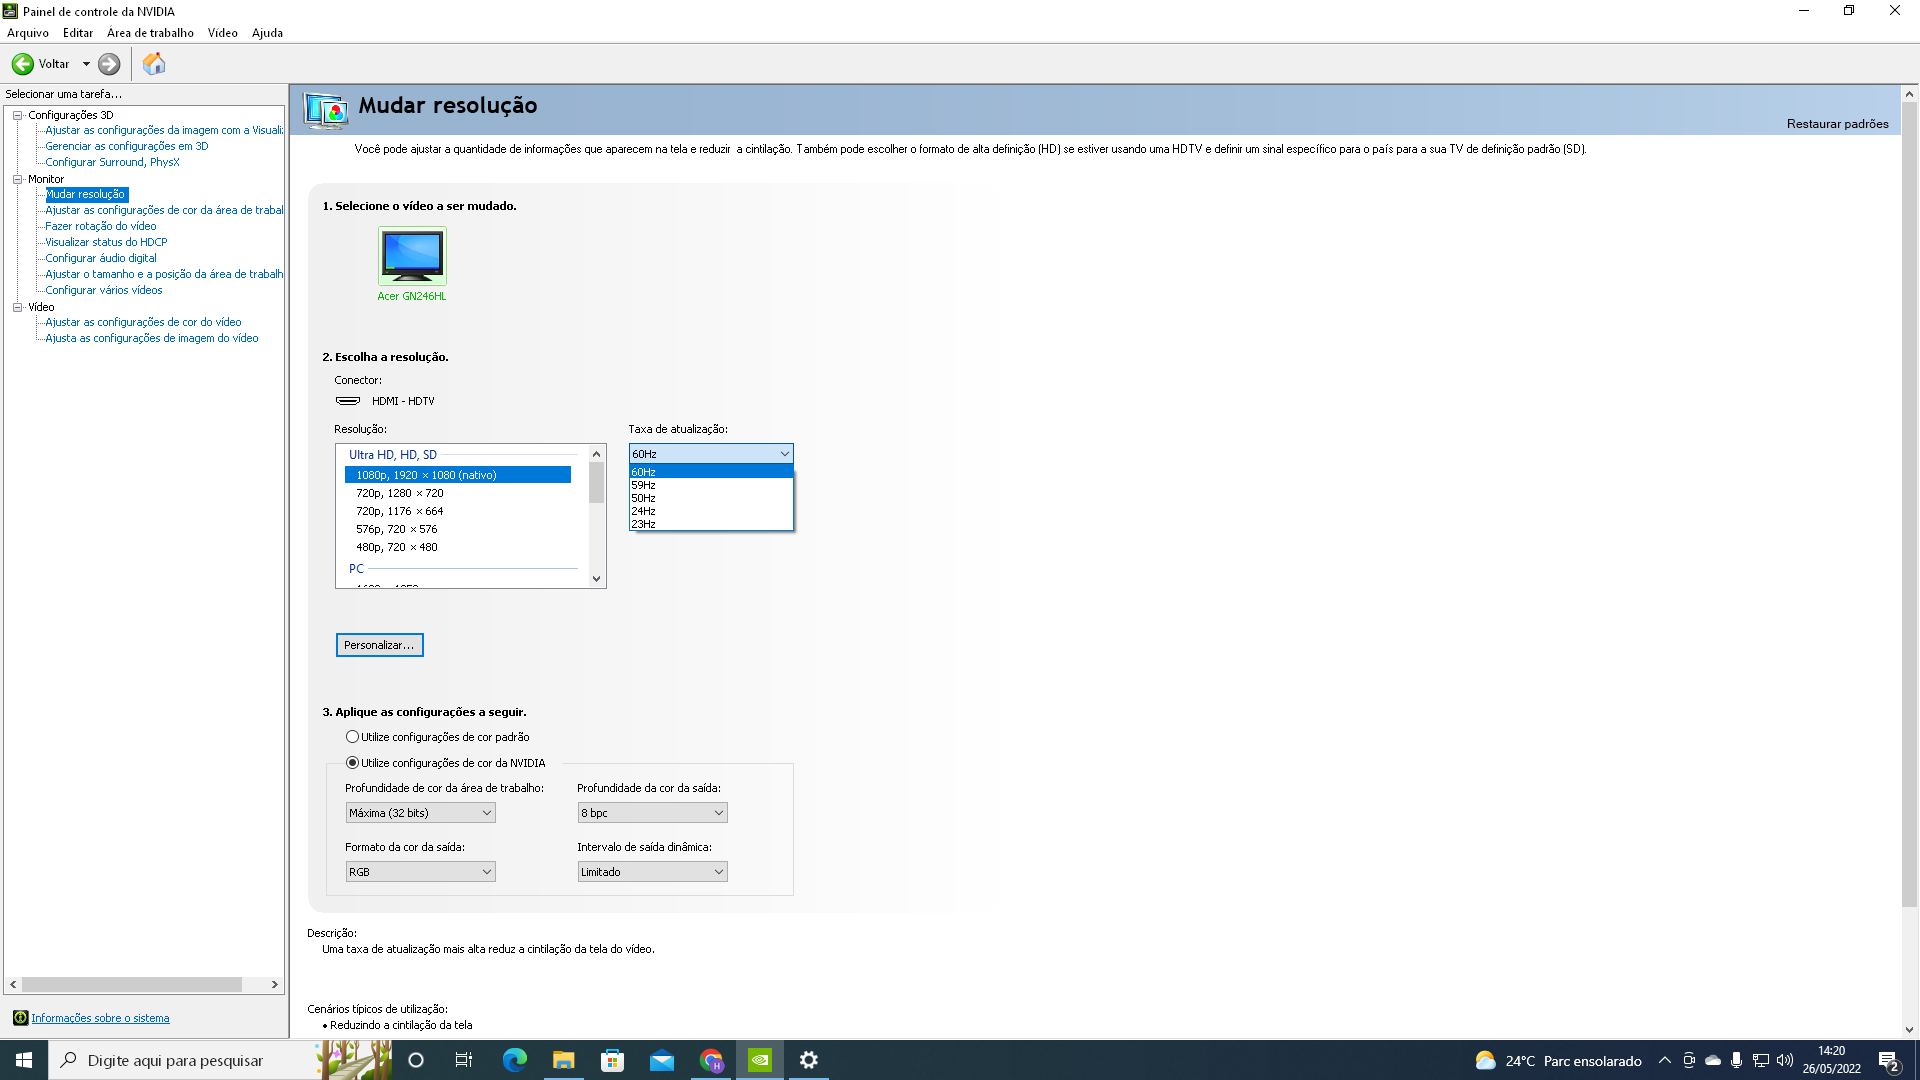Open File Explorer from taskbar
Image resolution: width=1920 pixels, height=1080 pixels.
pos(563,1060)
